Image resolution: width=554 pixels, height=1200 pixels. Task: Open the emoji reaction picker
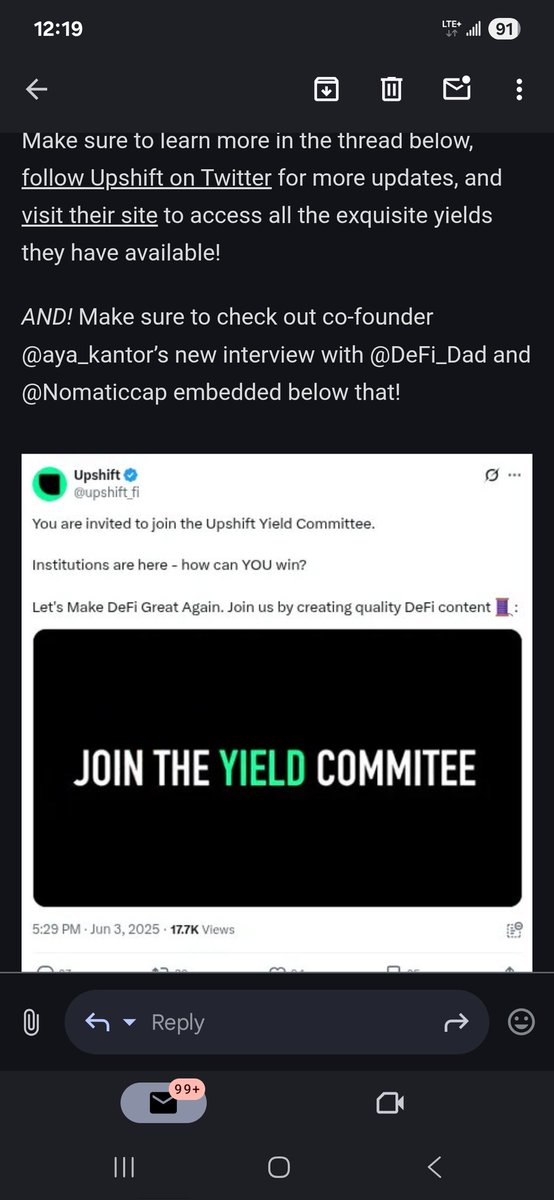click(x=521, y=1022)
